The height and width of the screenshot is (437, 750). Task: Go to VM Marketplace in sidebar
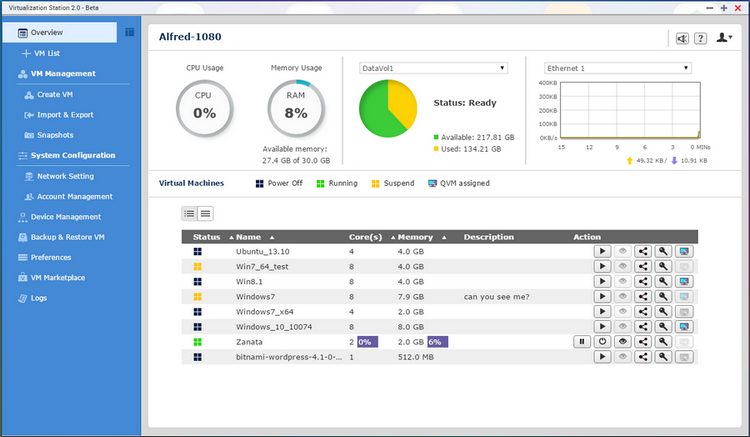(57, 277)
